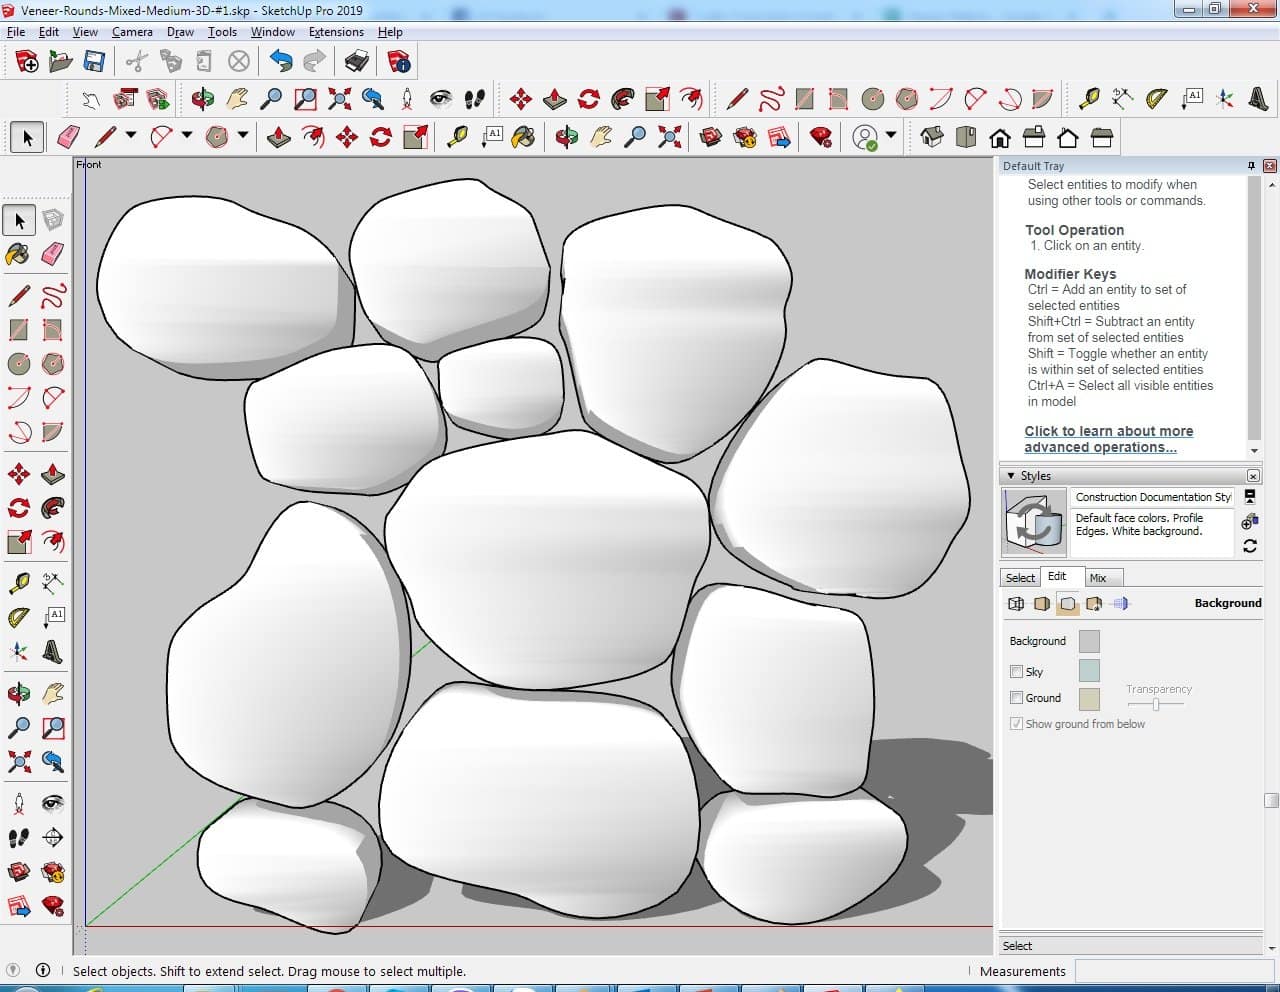Open the Extensions menu
Image resolution: width=1280 pixels, height=992 pixels.
336,32
